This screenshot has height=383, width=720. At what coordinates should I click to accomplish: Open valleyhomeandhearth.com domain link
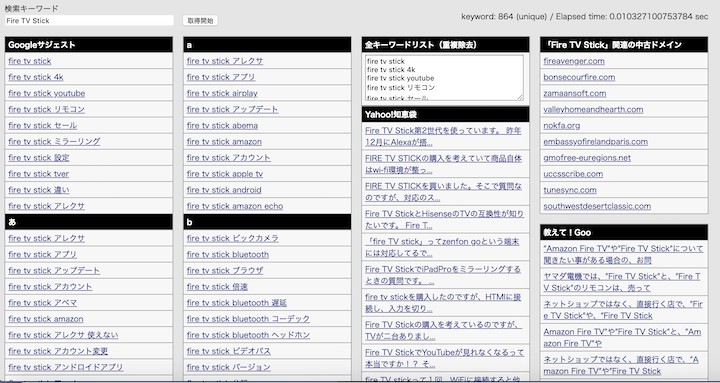(x=593, y=109)
